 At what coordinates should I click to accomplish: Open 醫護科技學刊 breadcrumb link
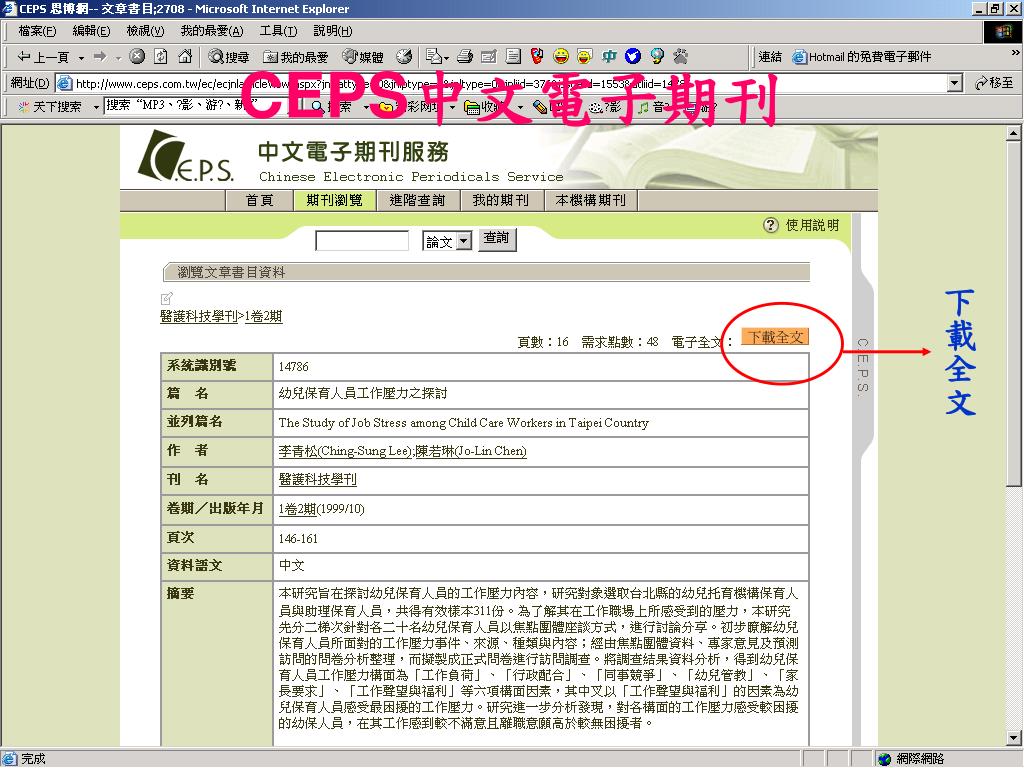[x=199, y=316]
